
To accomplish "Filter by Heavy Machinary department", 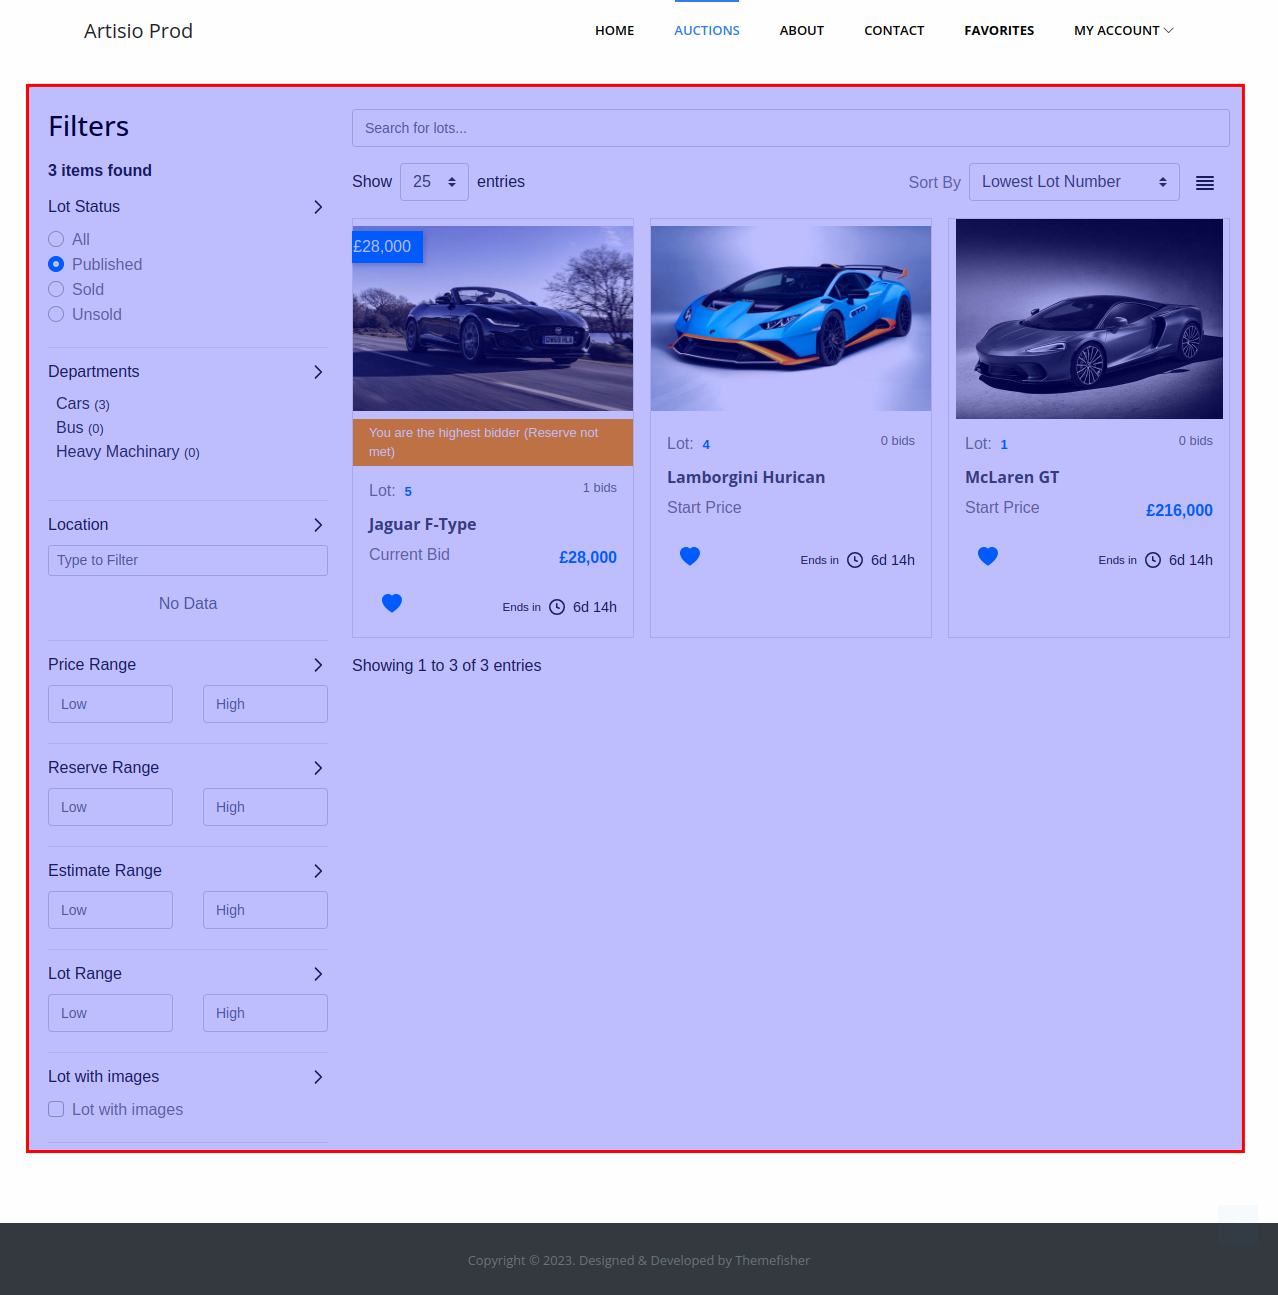I will point(128,452).
